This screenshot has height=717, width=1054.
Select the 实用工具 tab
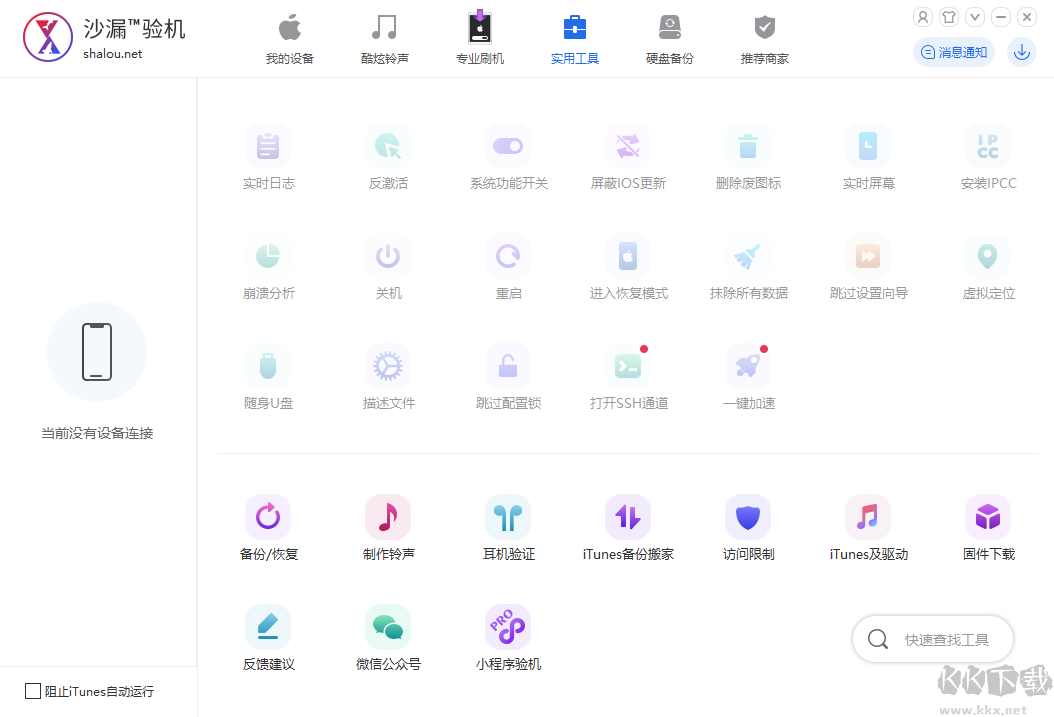(575, 39)
